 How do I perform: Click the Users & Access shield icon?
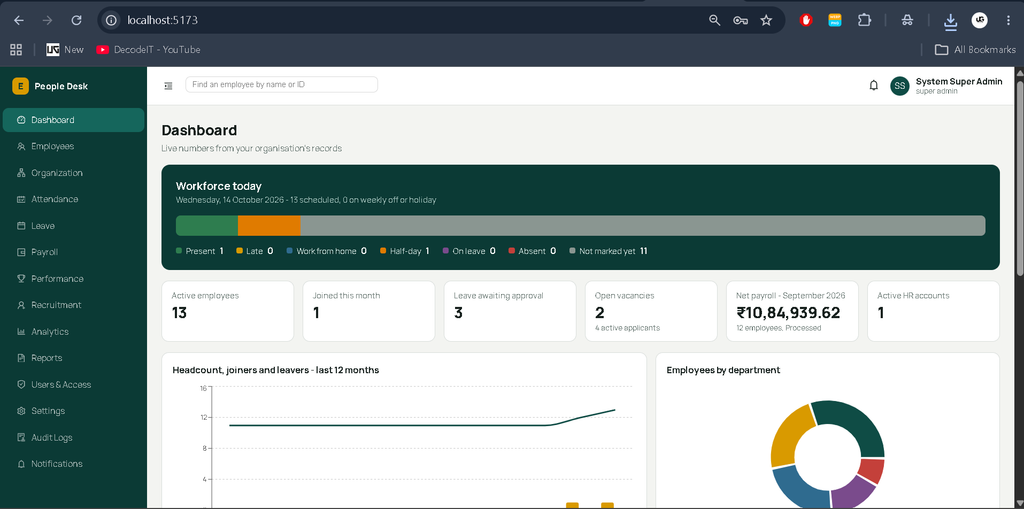21,385
